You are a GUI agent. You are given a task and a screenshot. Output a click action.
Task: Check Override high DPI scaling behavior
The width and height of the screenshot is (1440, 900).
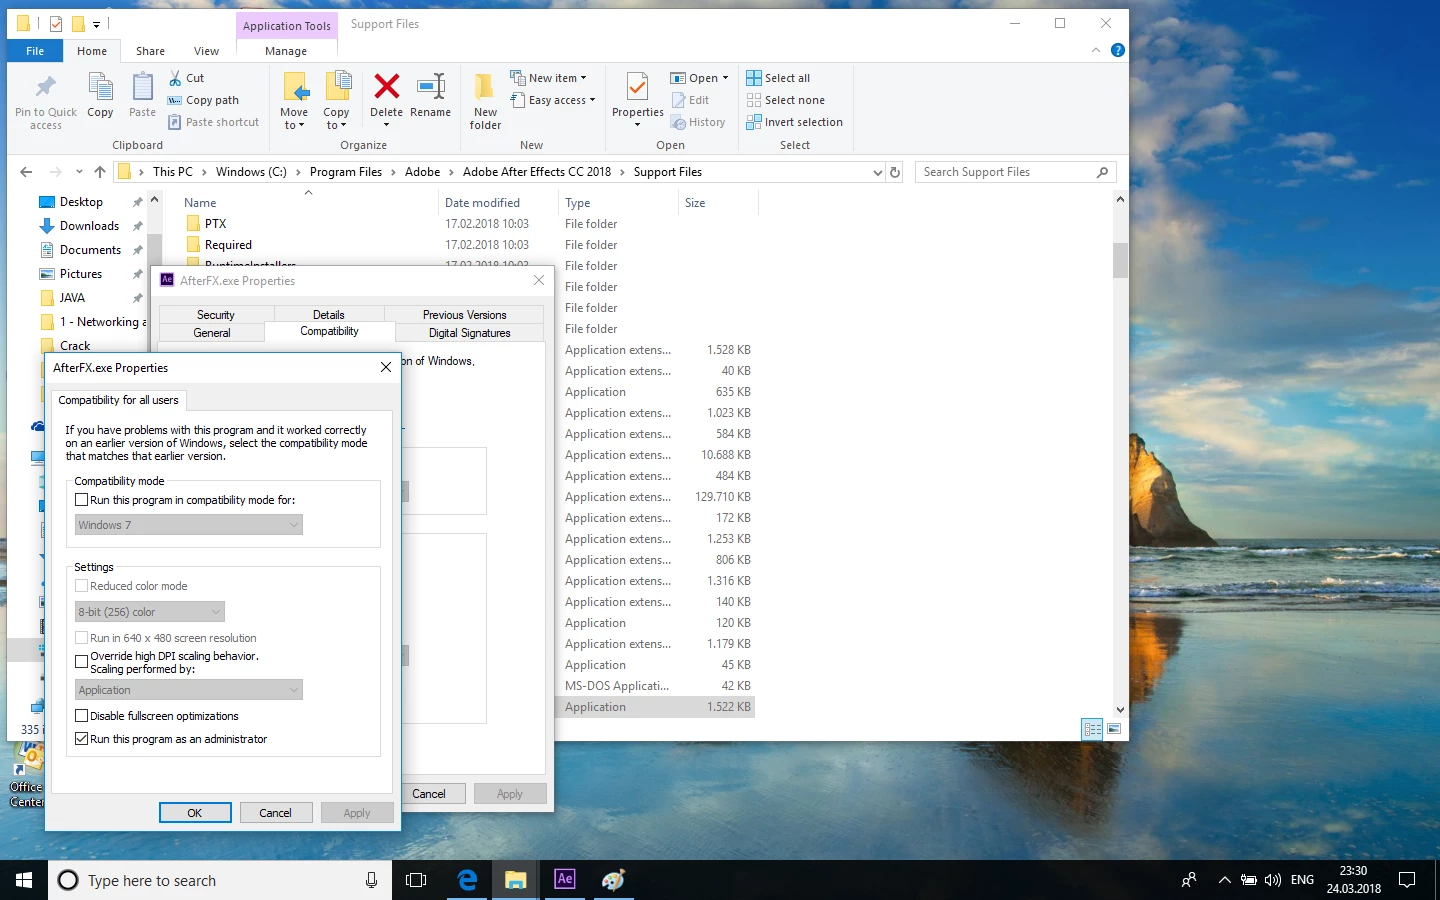[82, 662]
